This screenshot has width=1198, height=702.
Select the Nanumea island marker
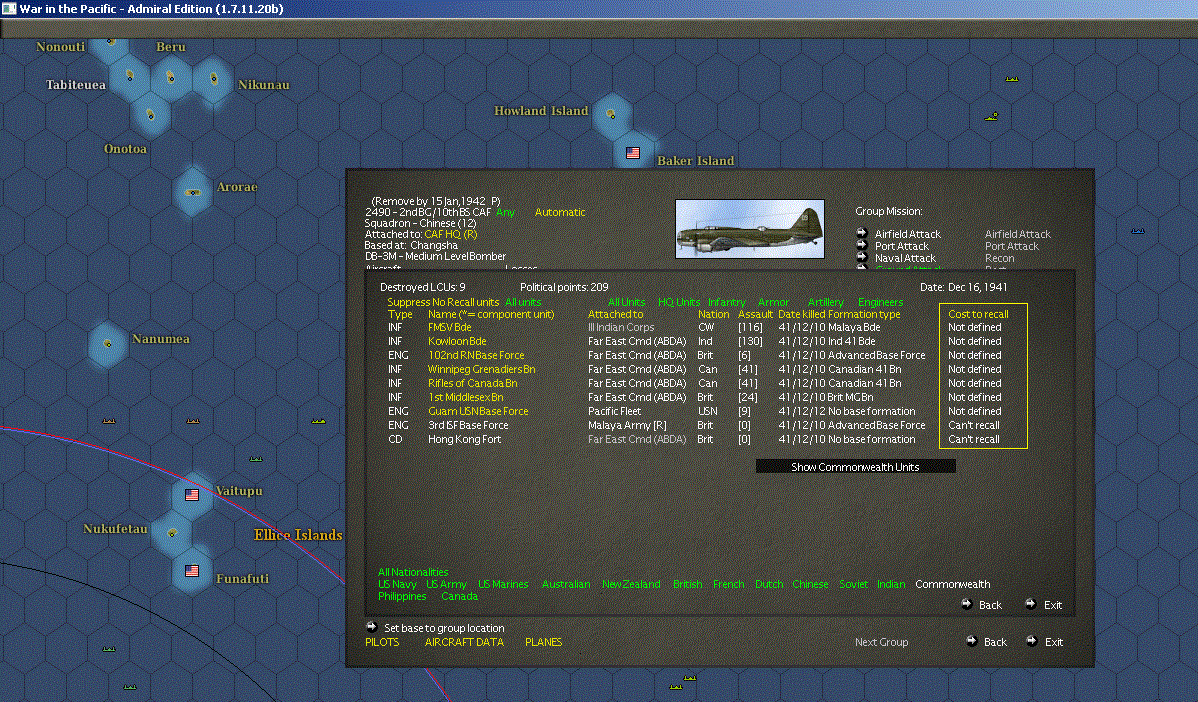[107, 344]
